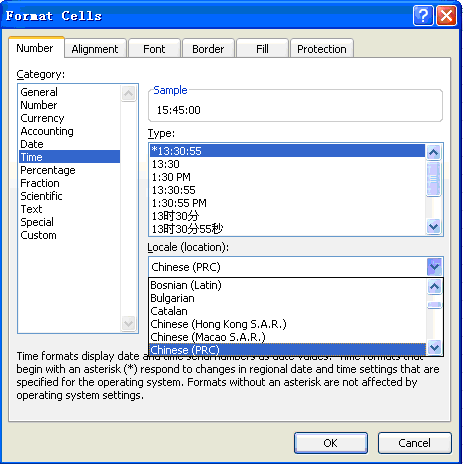Click locale list scroll down arrow
This screenshot has width=463, height=464.
coord(434,348)
